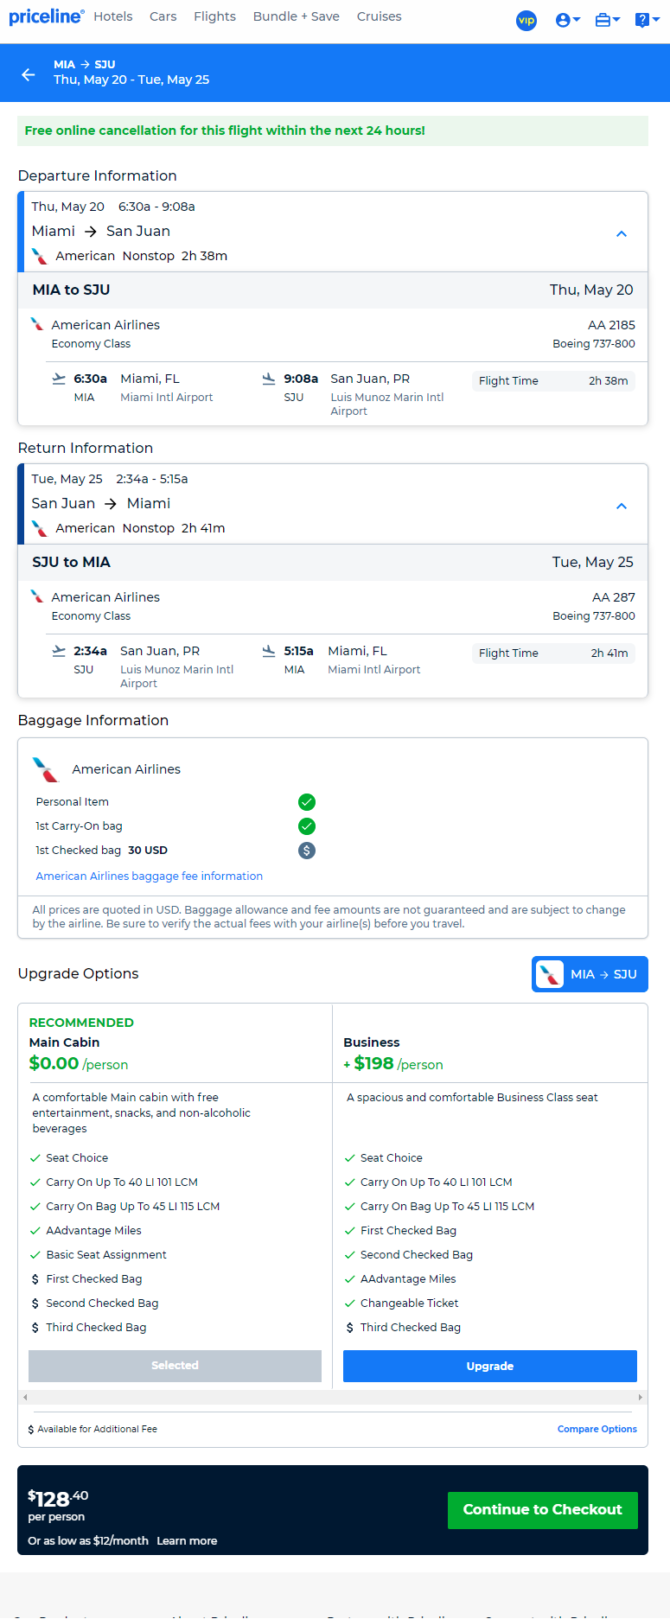
Task: Click the green Personal Item checkmark icon
Action: (x=307, y=802)
